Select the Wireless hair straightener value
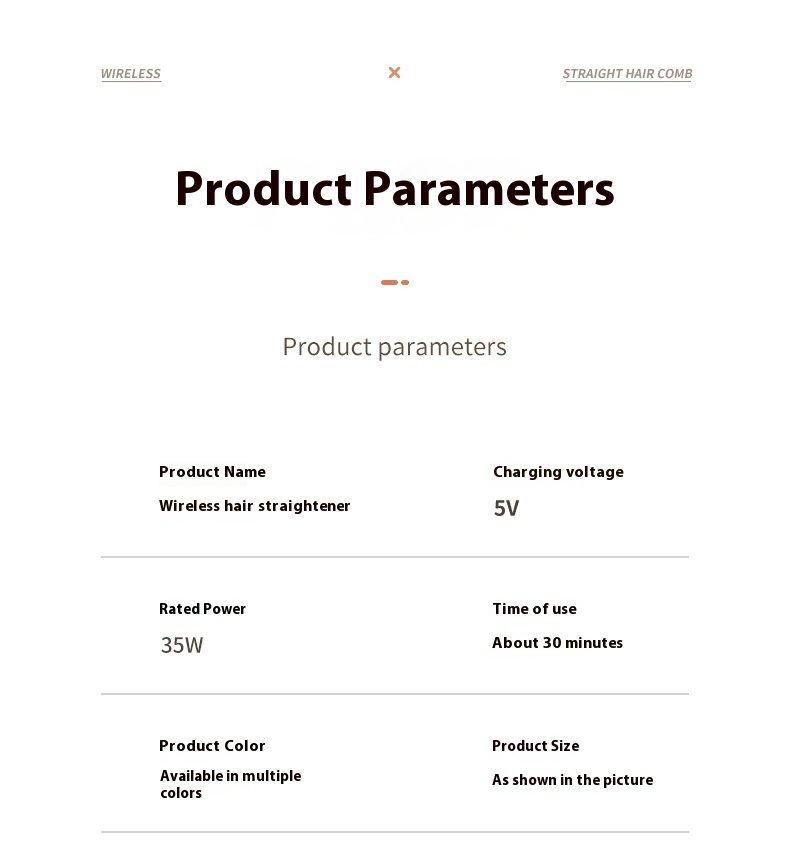Viewport: 790px width, 859px height. click(x=254, y=506)
